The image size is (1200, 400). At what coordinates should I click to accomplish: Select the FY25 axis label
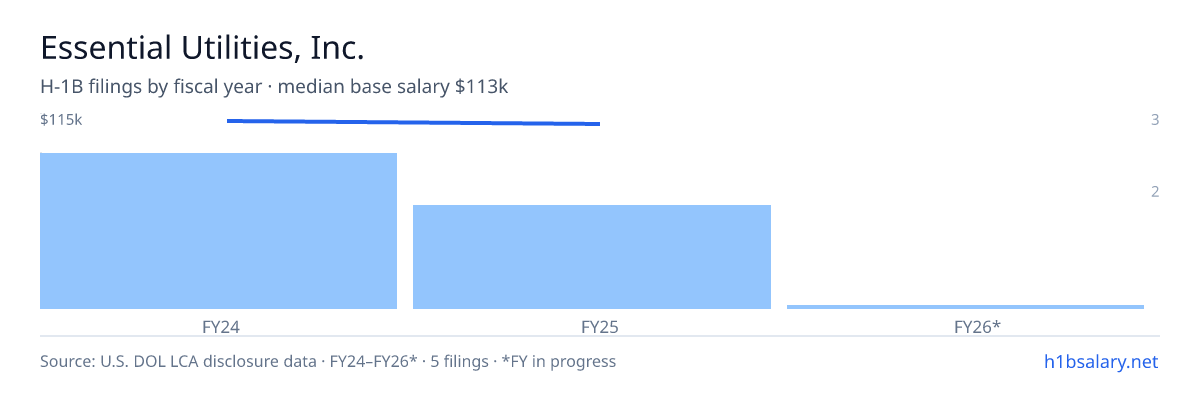(592, 326)
